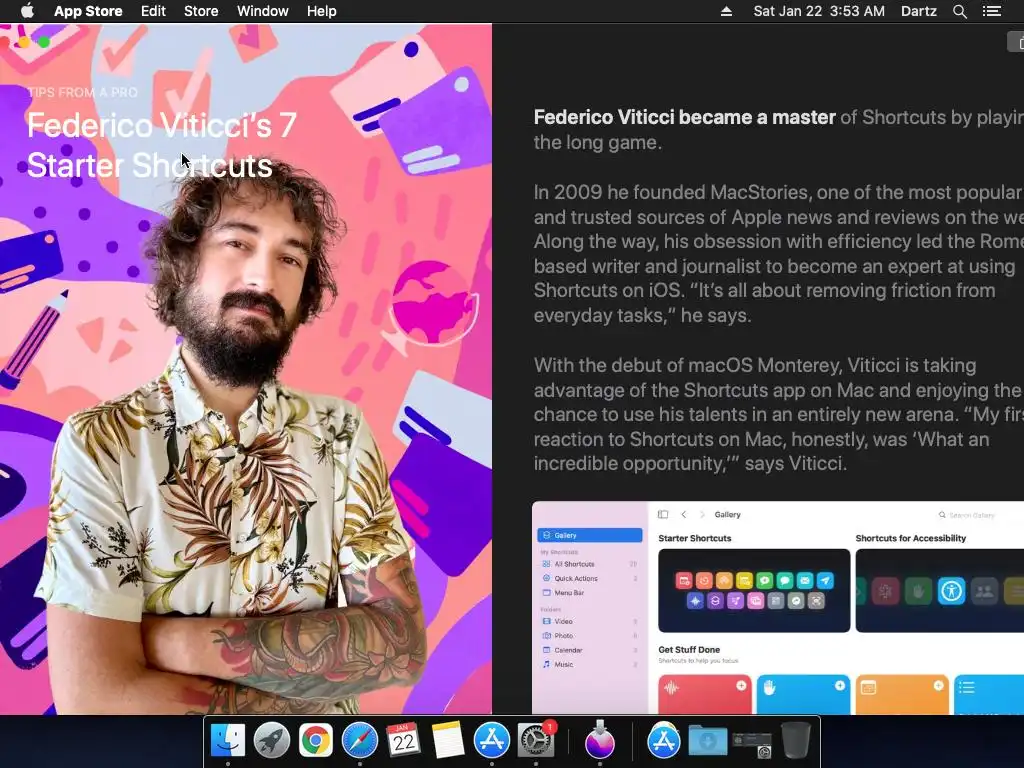Open the Help menu
1024x768 pixels.
pos(322,11)
